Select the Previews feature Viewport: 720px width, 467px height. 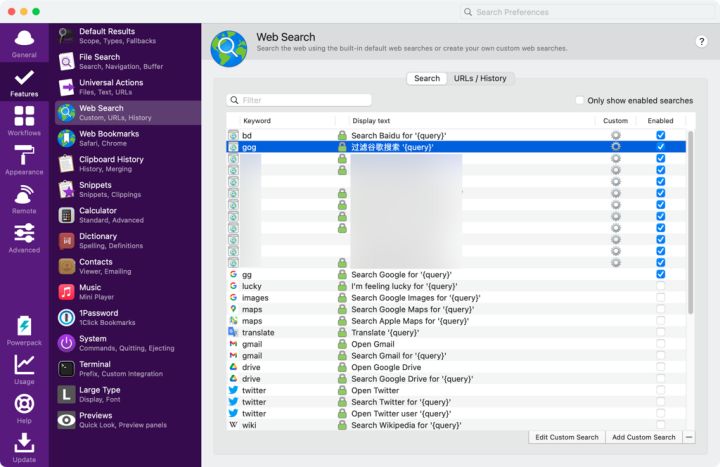click(x=128, y=420)
